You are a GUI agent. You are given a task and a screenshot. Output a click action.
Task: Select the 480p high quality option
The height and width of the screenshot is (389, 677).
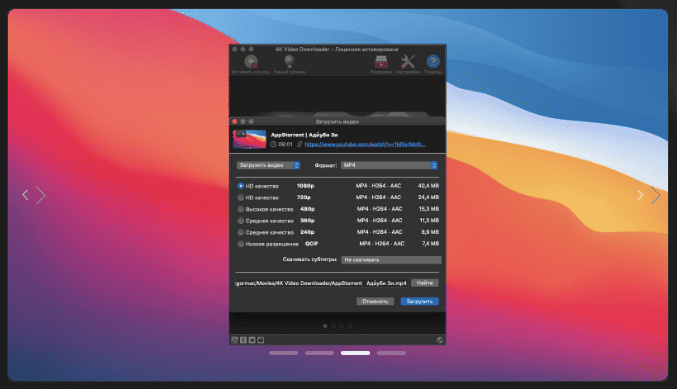240,209
